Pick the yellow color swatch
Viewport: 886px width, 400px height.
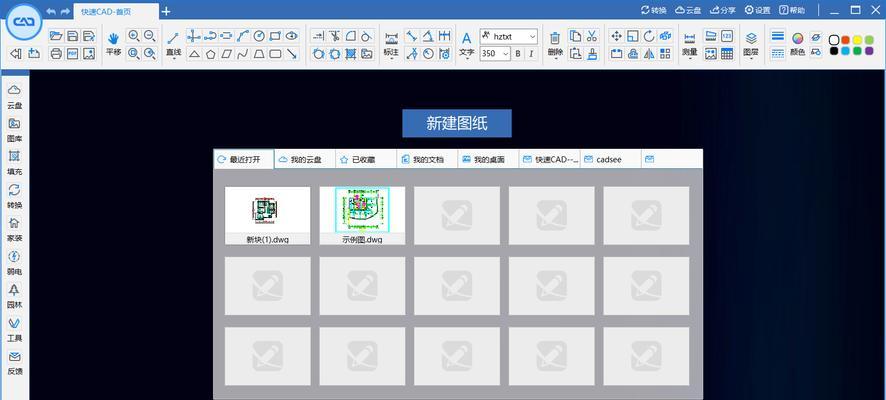tap(857, 40)
